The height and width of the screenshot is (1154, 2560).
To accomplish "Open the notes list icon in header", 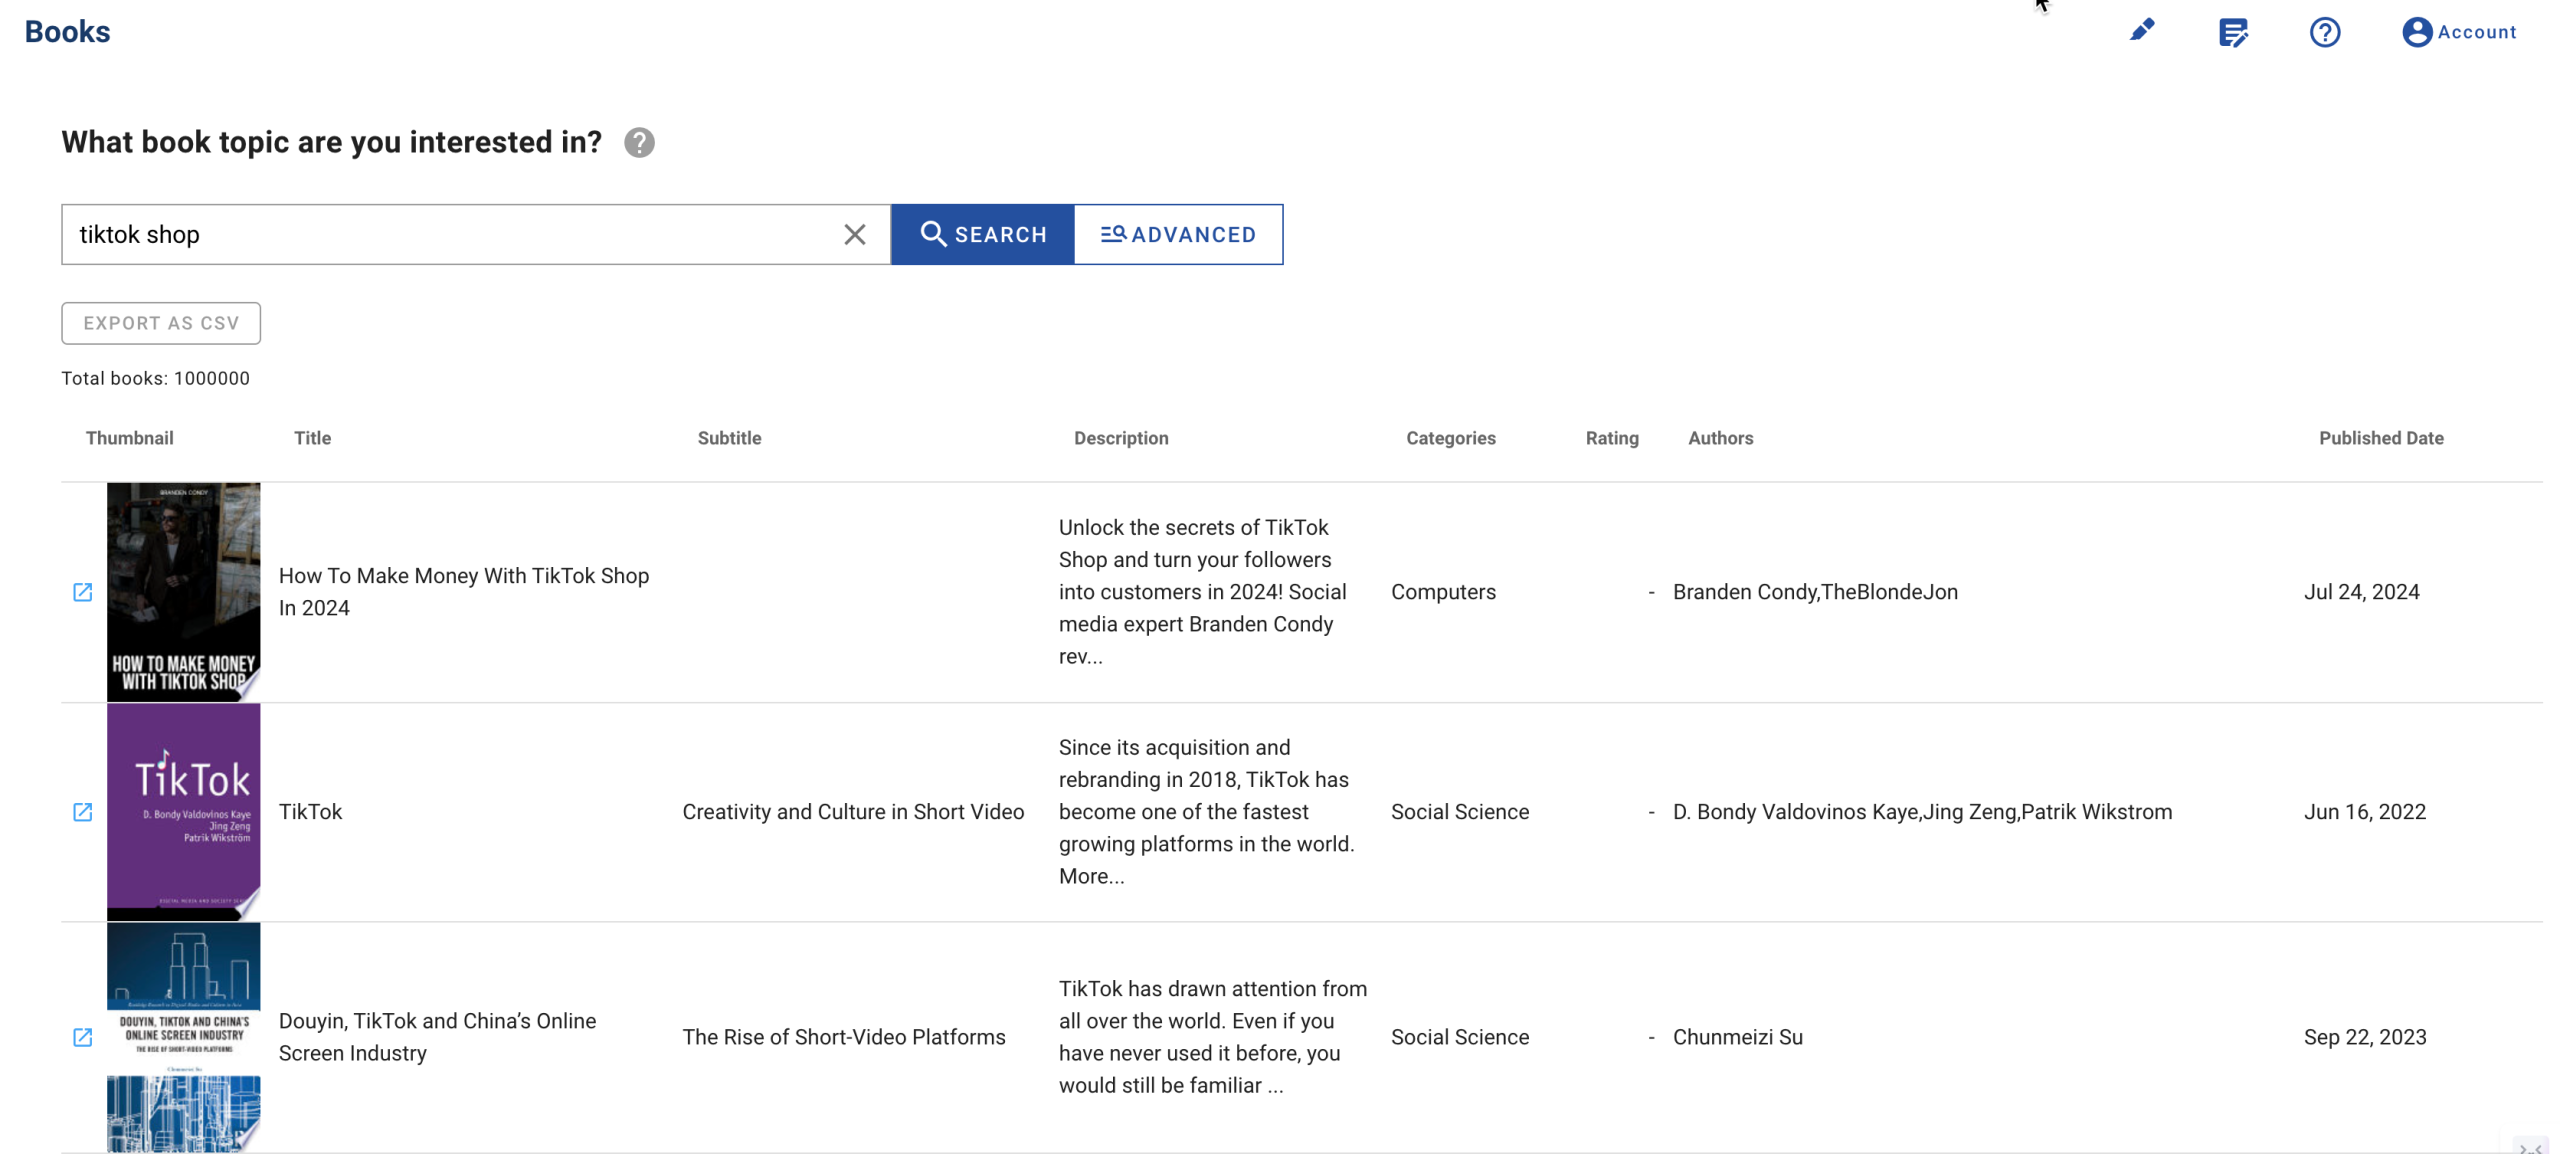I will point(2232,32).
